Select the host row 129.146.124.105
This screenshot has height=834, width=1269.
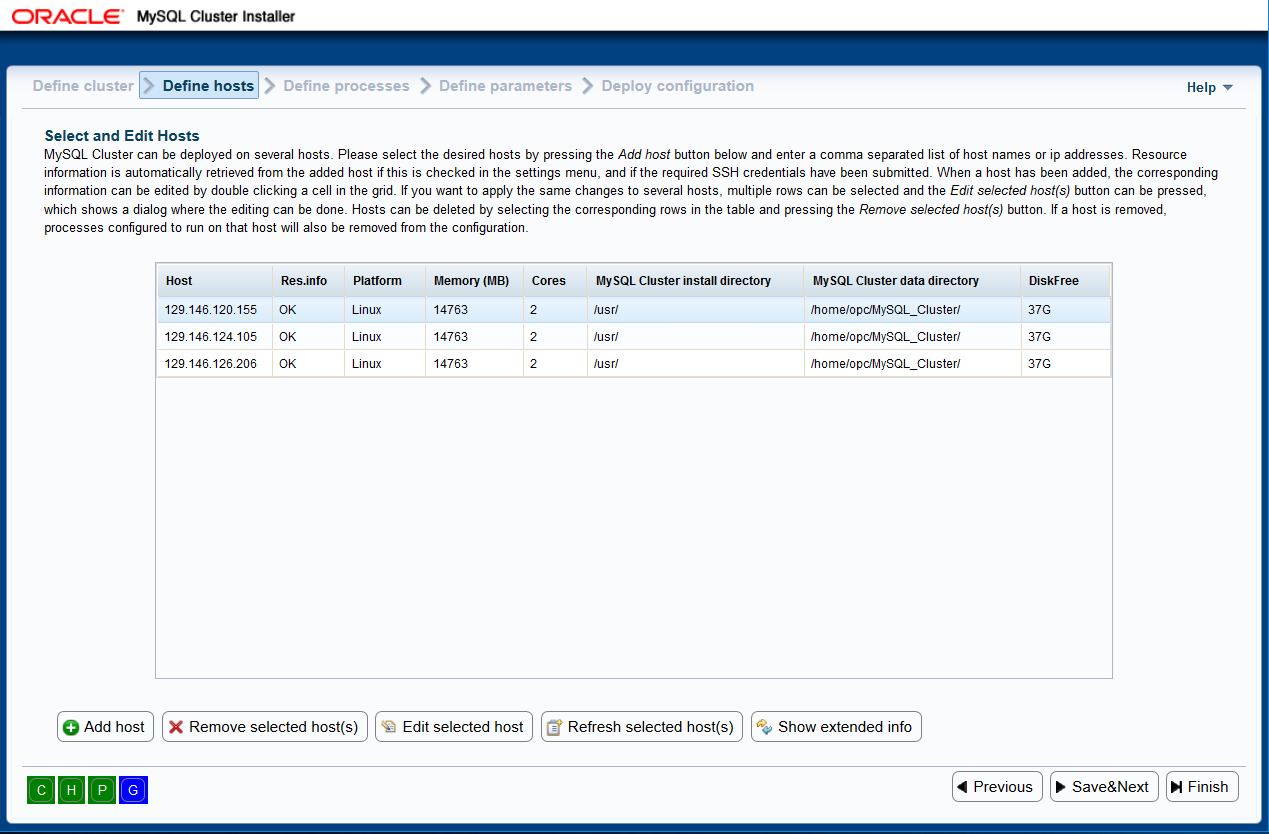633,337
